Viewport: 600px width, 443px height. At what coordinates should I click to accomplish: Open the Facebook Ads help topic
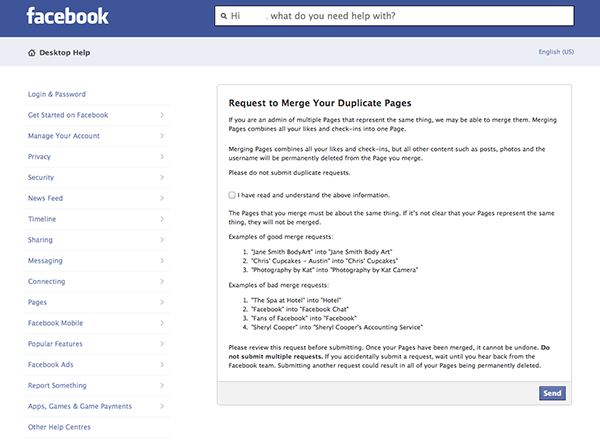click(51, 365)
